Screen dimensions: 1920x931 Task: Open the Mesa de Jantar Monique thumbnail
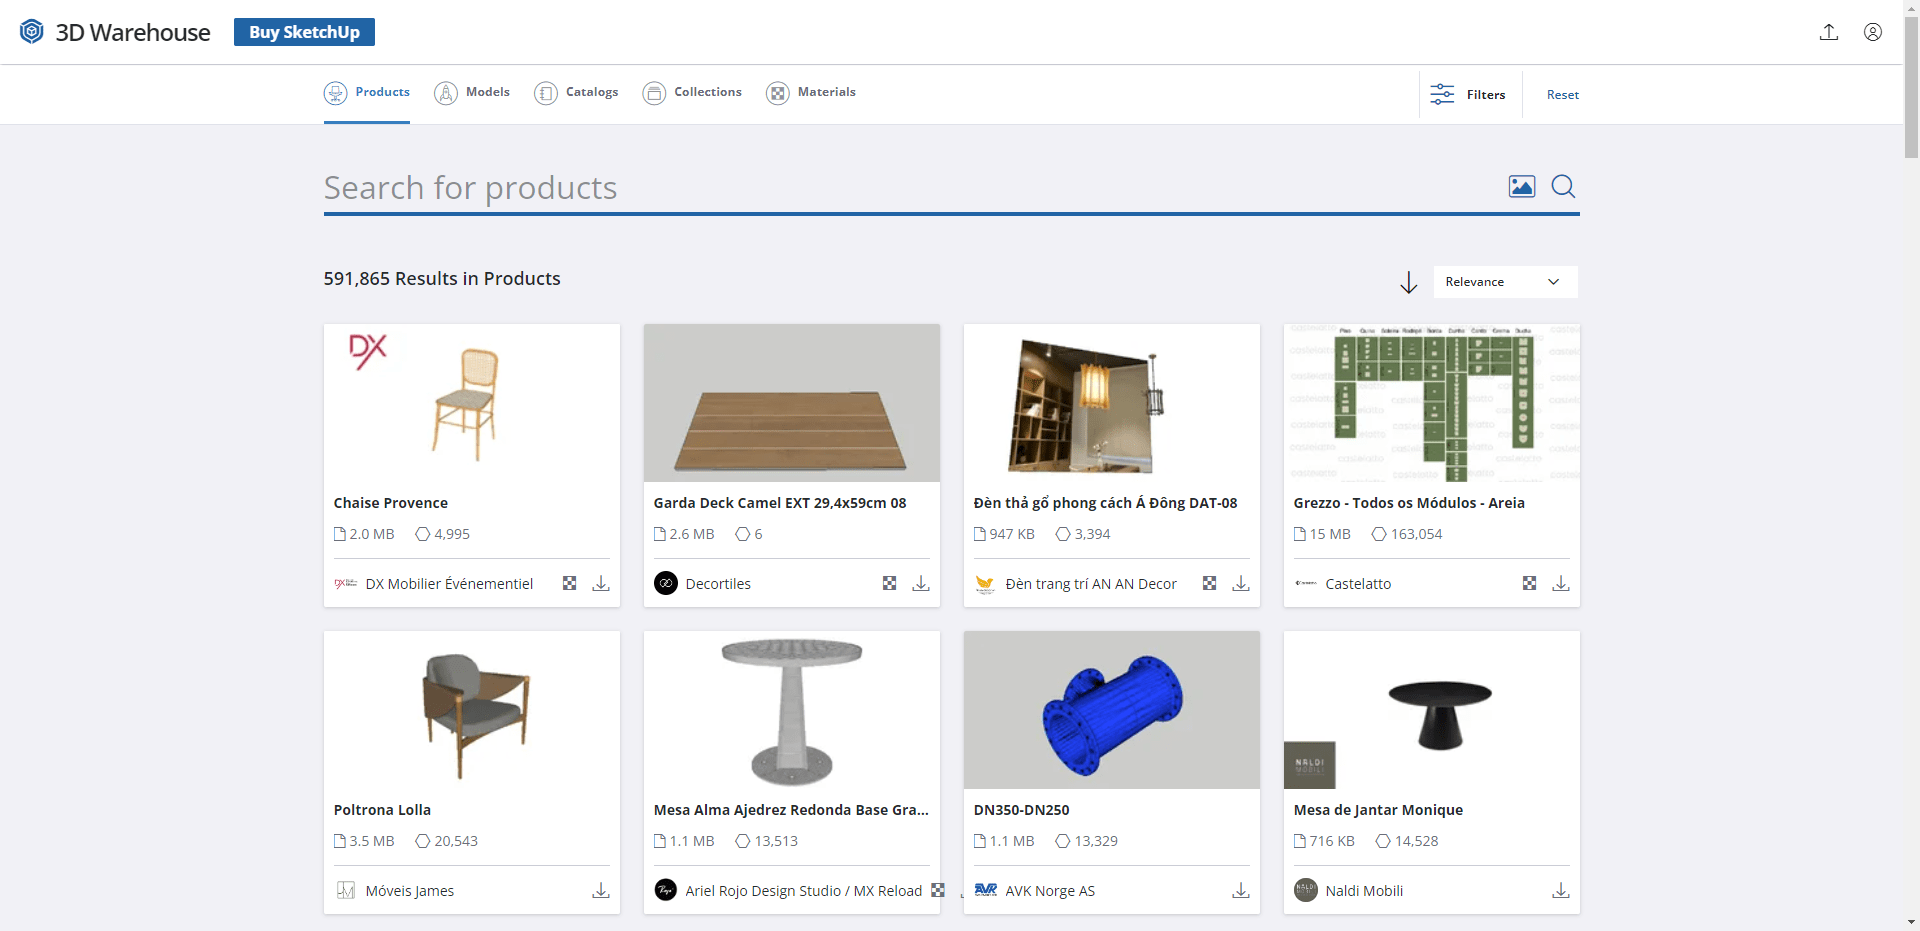[x=1432, y=710]
